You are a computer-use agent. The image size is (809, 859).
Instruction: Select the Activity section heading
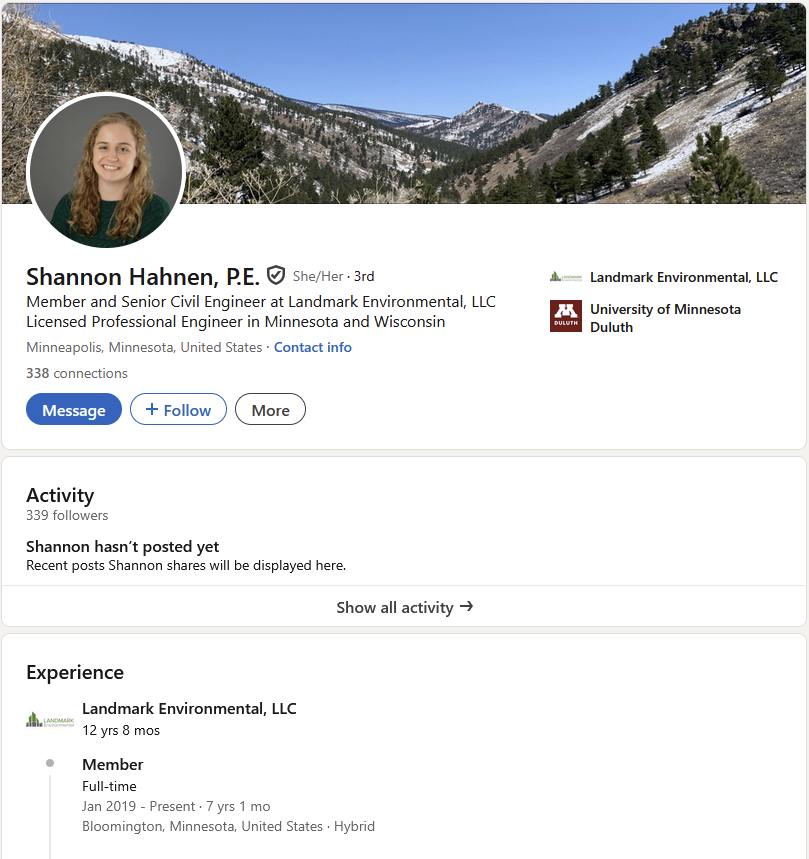click(x=60, y=495)
